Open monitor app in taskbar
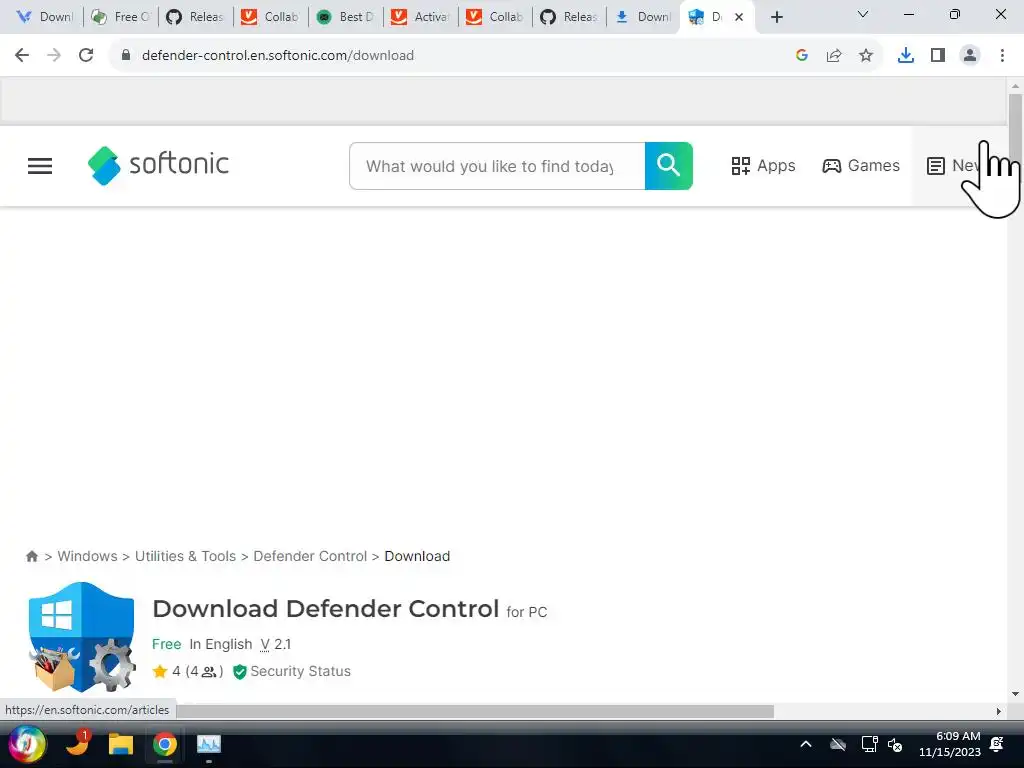1024x768 pixels. 209,744
